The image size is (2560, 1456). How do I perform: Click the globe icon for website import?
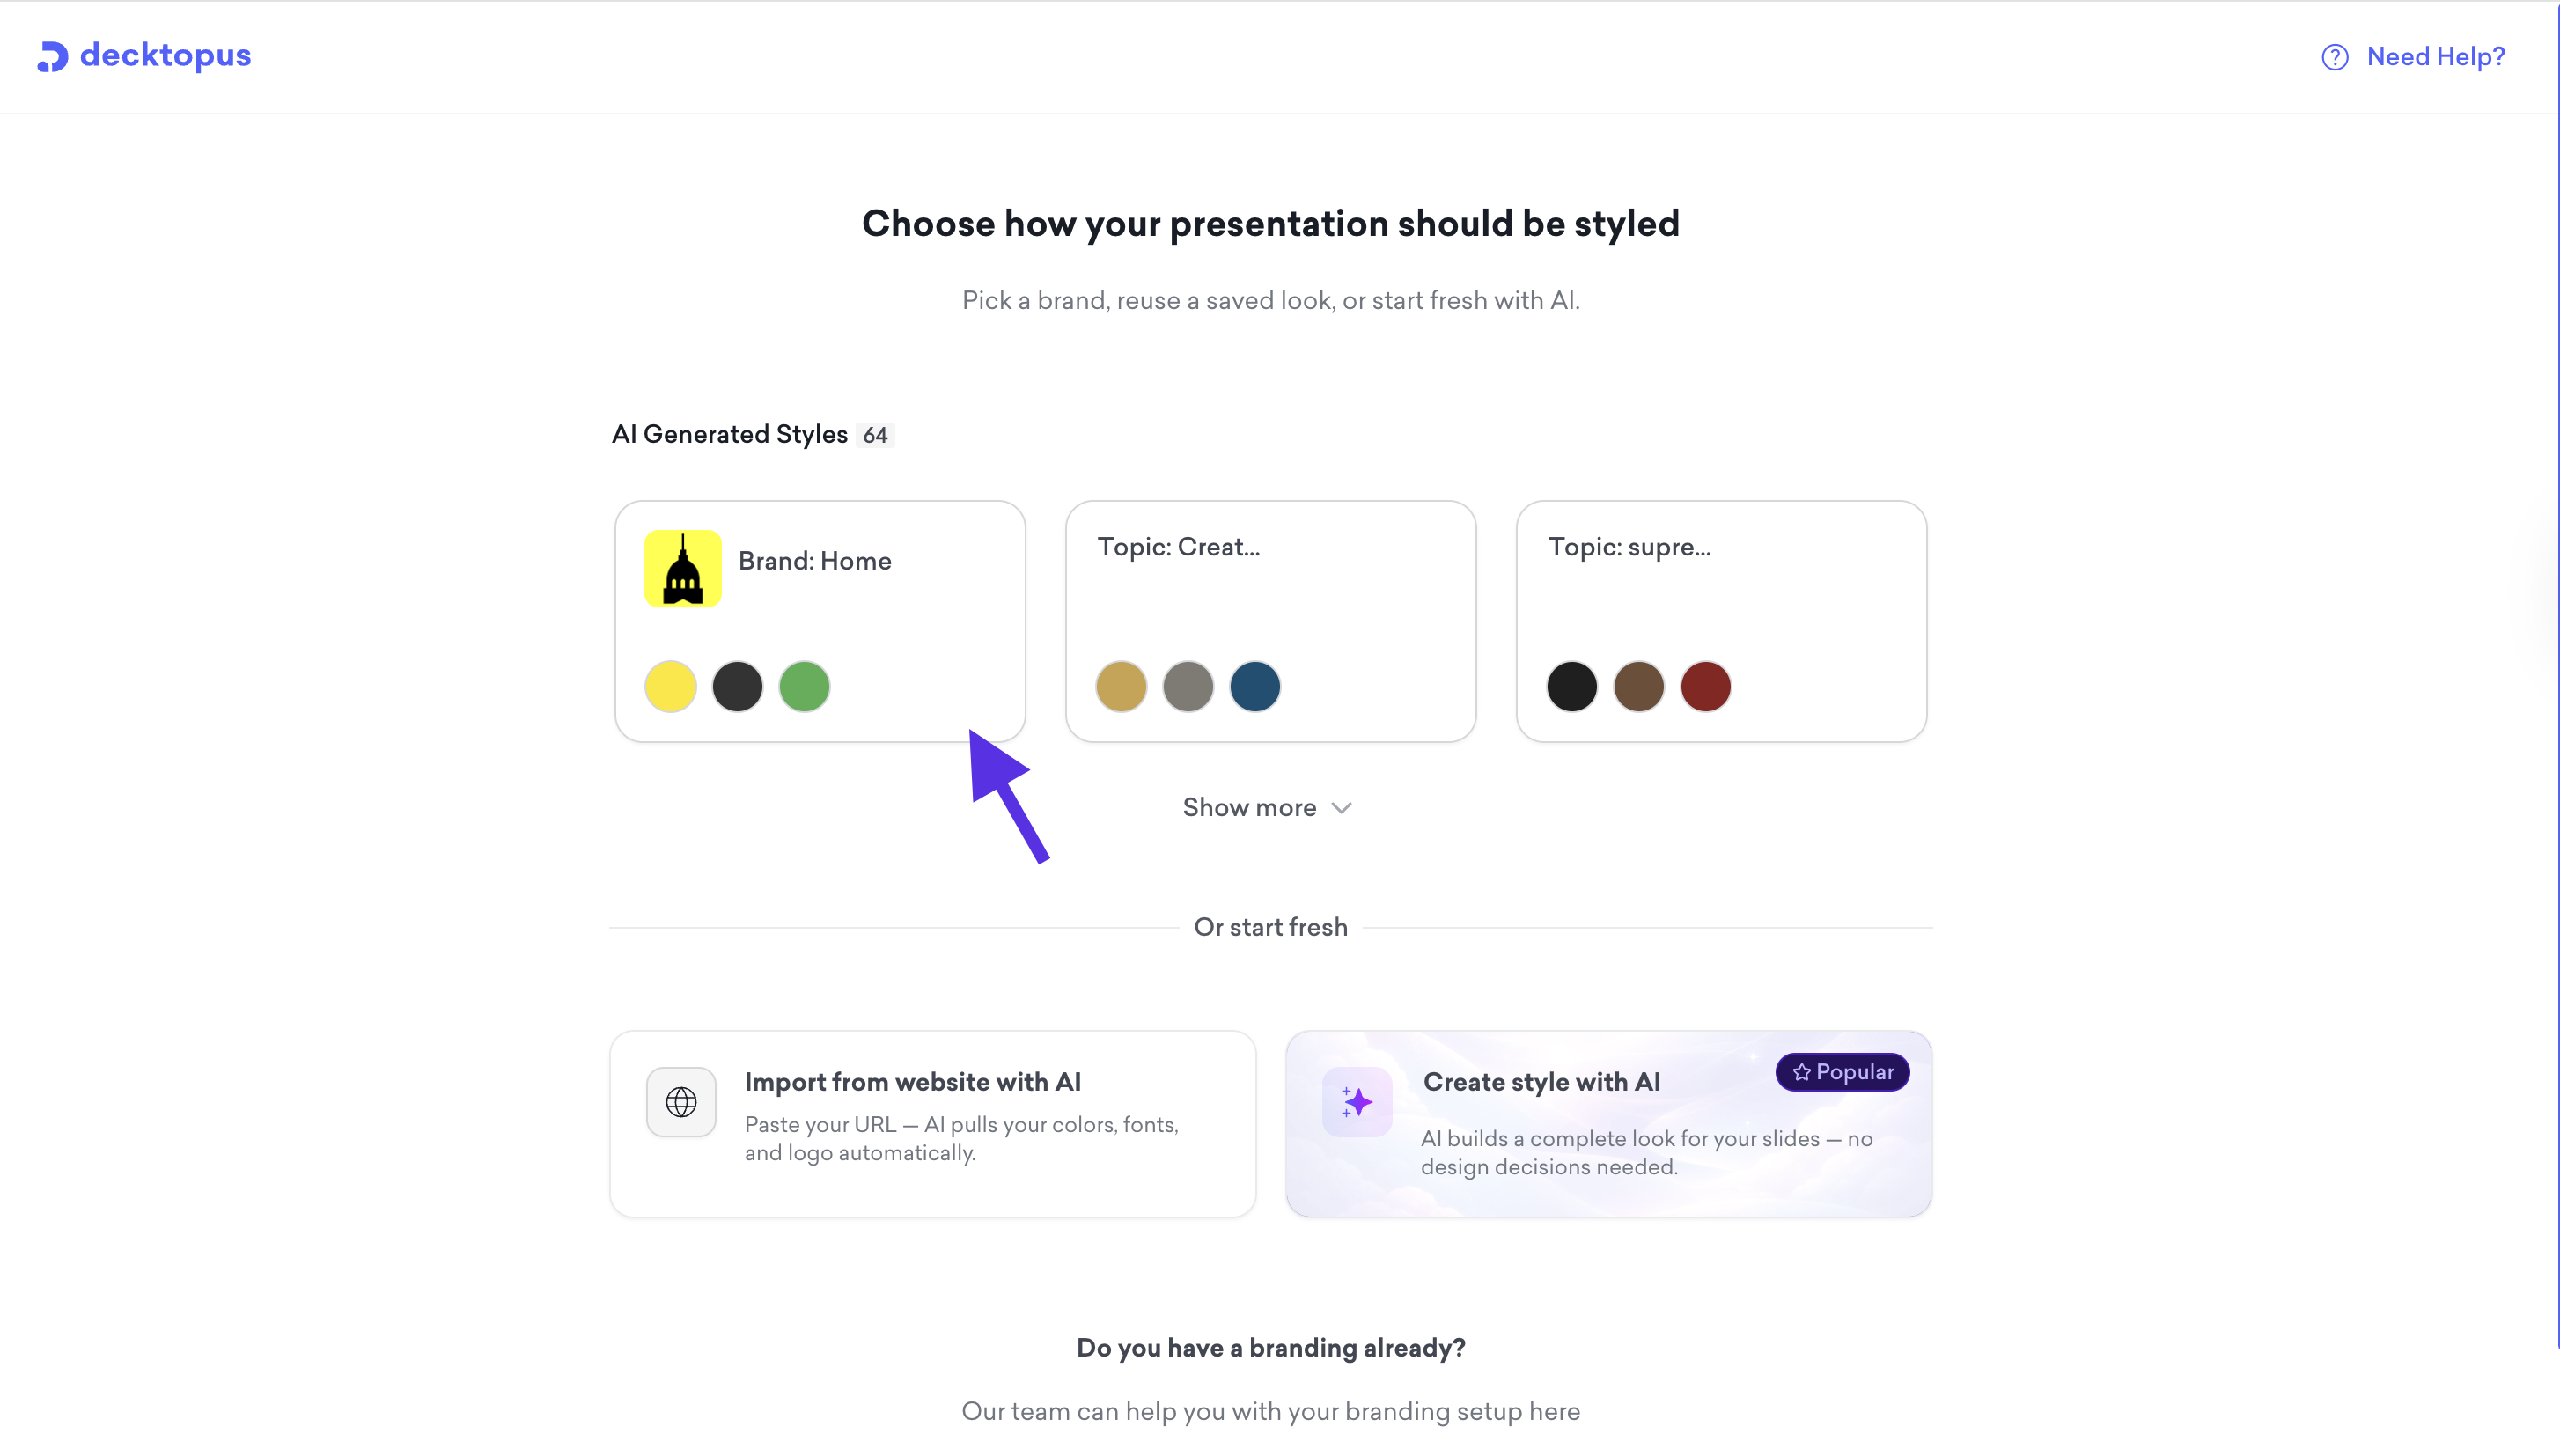click(x=681, y=1102)
